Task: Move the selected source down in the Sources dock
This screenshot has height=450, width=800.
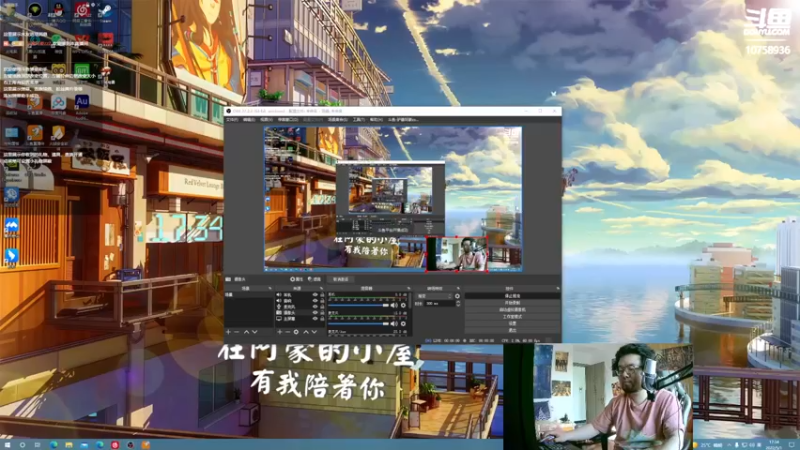Action: point(314,332)
